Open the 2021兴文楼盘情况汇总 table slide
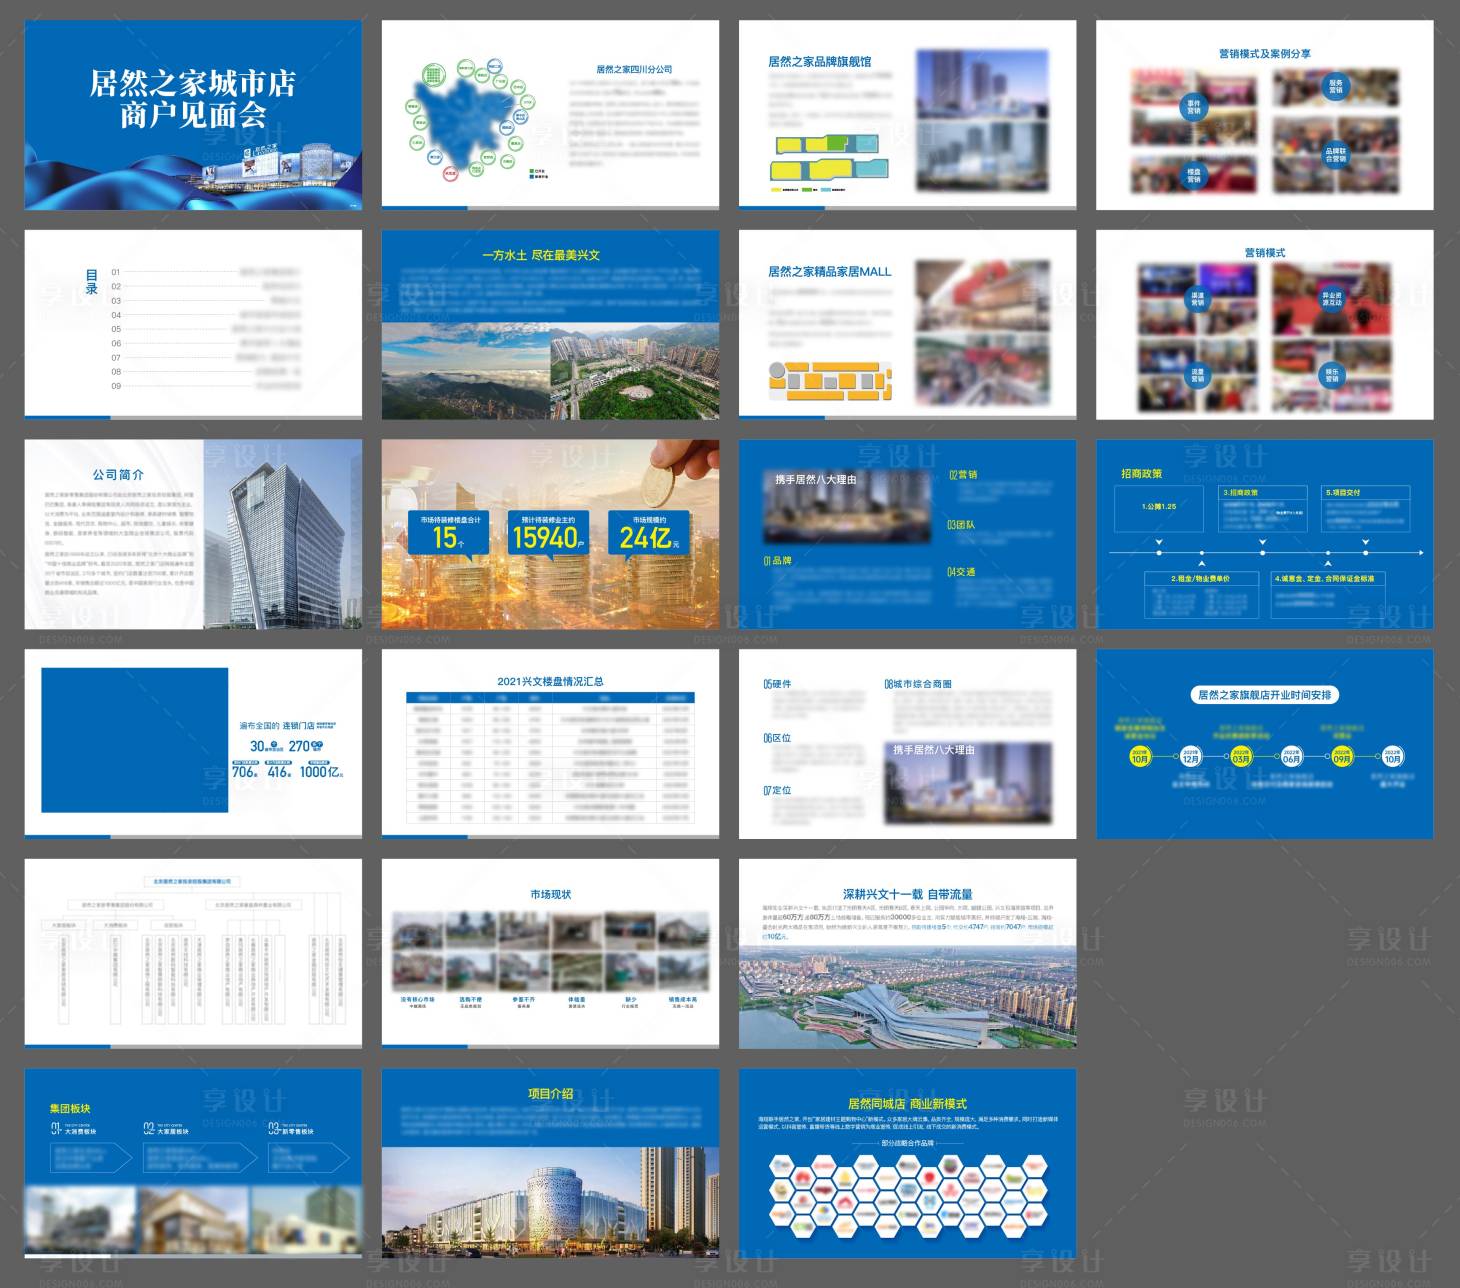The height and width of the screenshot is (1288, 1460). [x=550, y=744]
